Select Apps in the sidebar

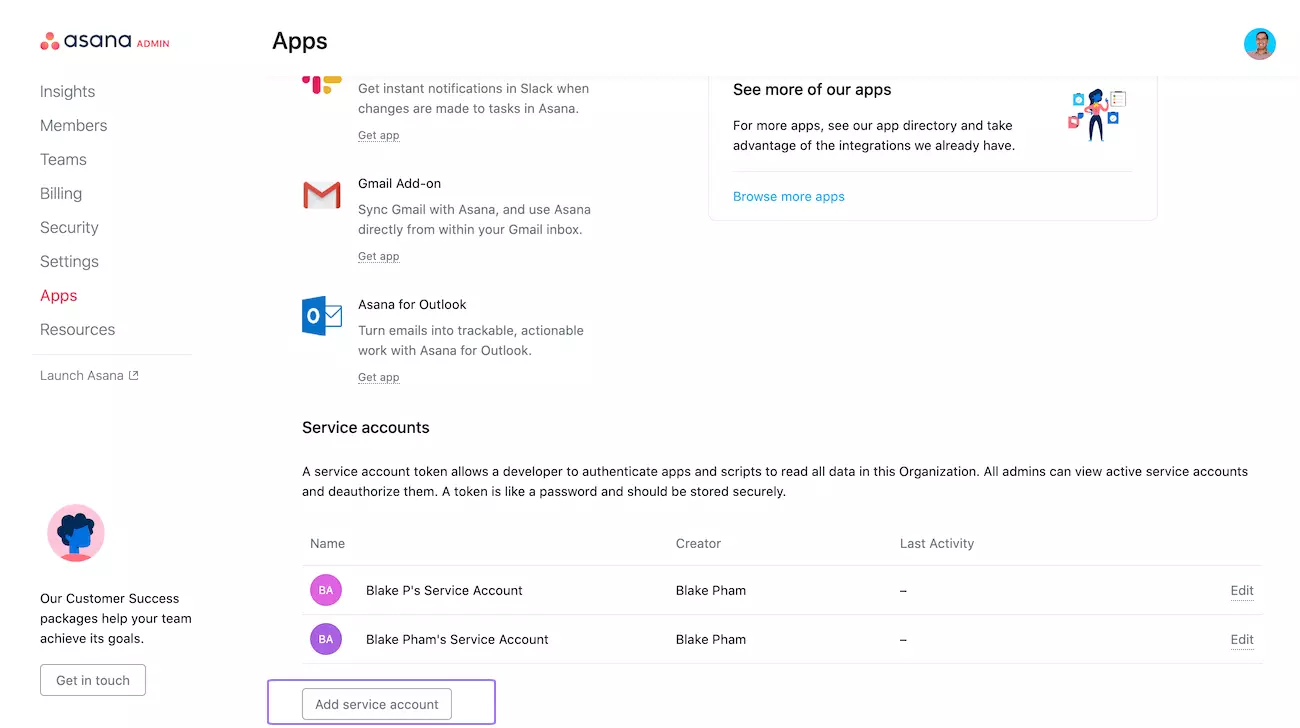click(58, 295)
